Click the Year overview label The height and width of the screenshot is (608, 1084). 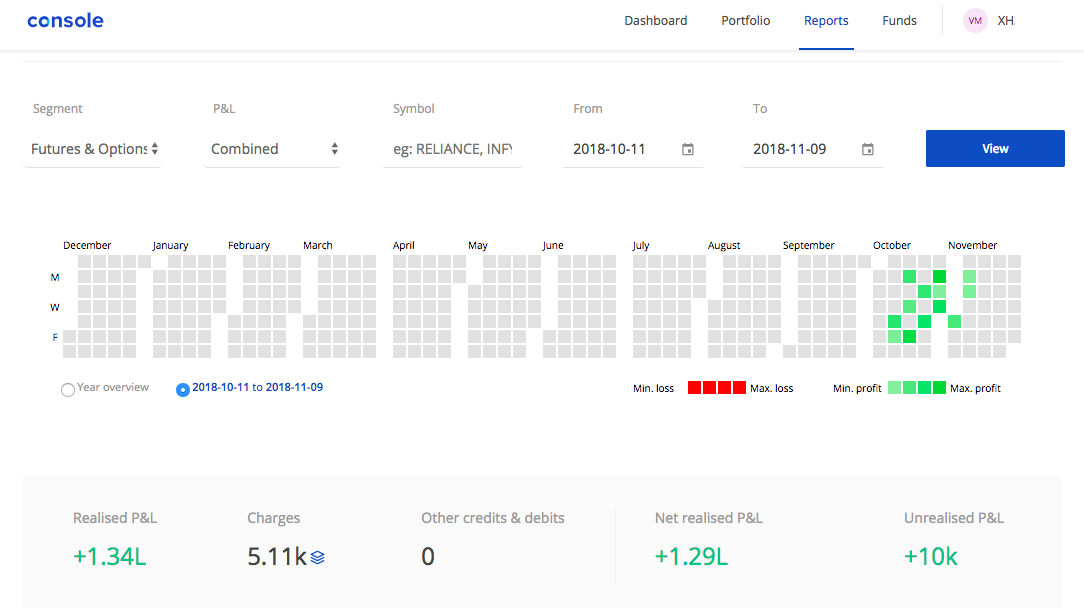point(113,387)
